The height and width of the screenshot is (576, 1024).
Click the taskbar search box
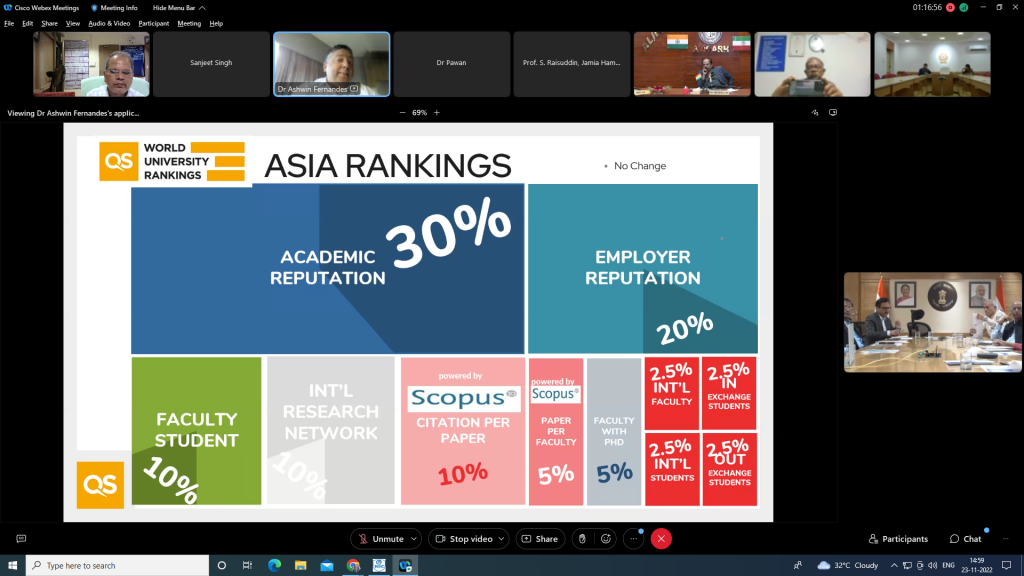[x=118, y=566]
